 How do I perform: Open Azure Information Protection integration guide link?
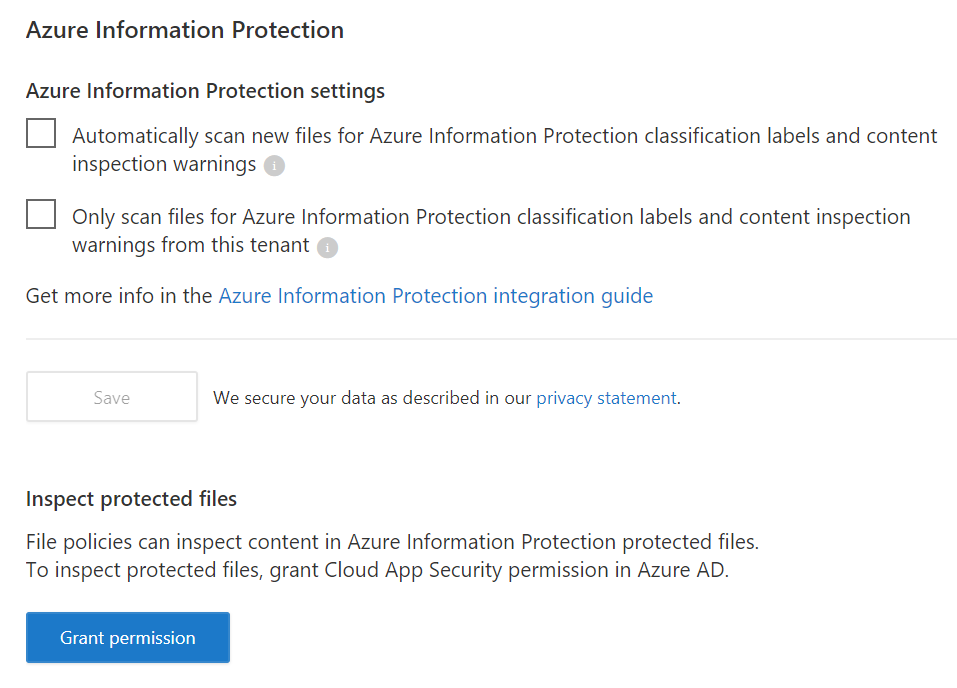point(435,296)
